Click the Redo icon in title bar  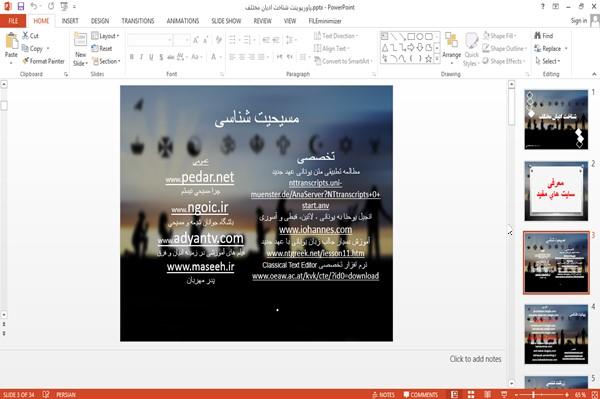[x=51, y=7]
